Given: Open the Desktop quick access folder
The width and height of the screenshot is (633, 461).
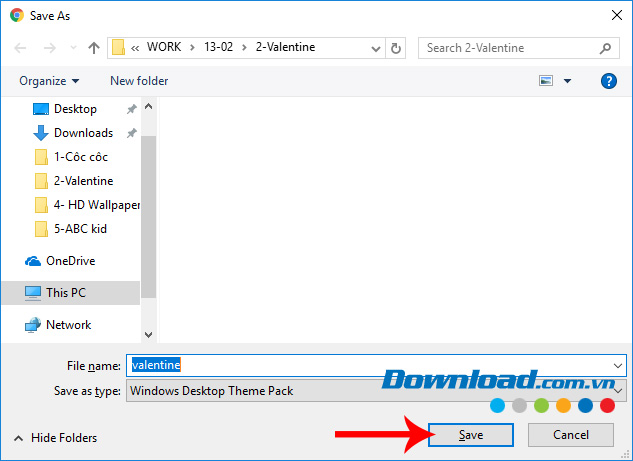Looking at the screenshot, I should coord(75,109).
